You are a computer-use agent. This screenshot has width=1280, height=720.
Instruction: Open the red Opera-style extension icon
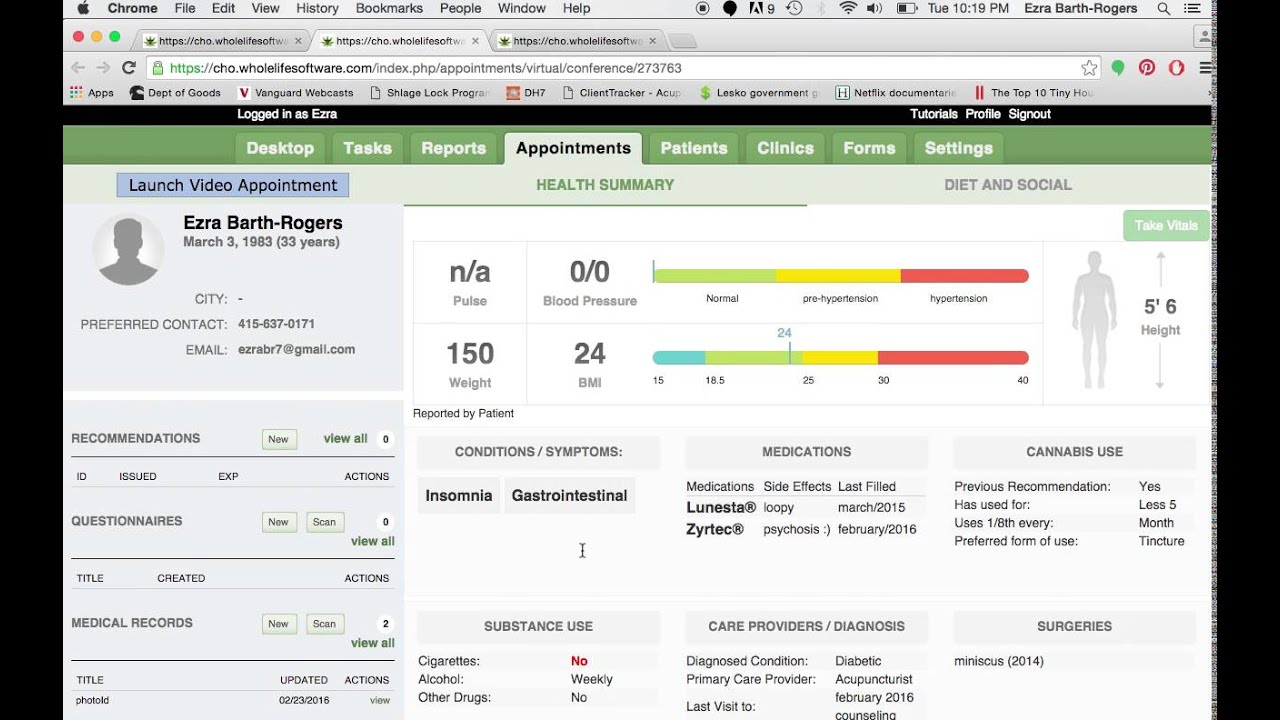pos(1177,68)
